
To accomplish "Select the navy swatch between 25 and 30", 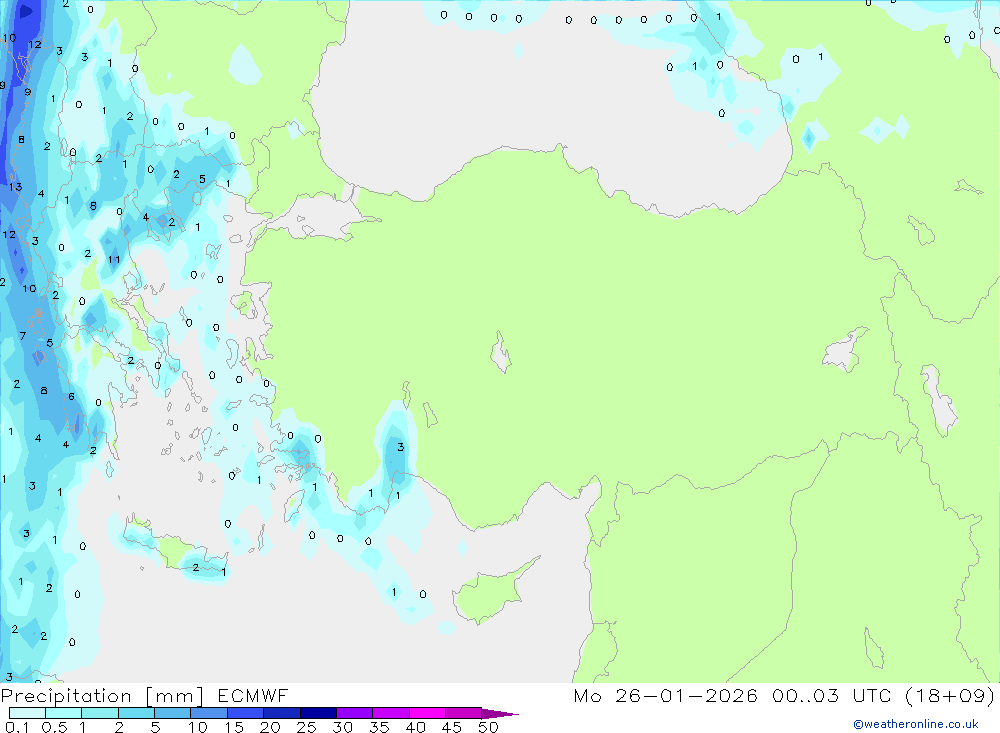I will [x=318, y=713].
